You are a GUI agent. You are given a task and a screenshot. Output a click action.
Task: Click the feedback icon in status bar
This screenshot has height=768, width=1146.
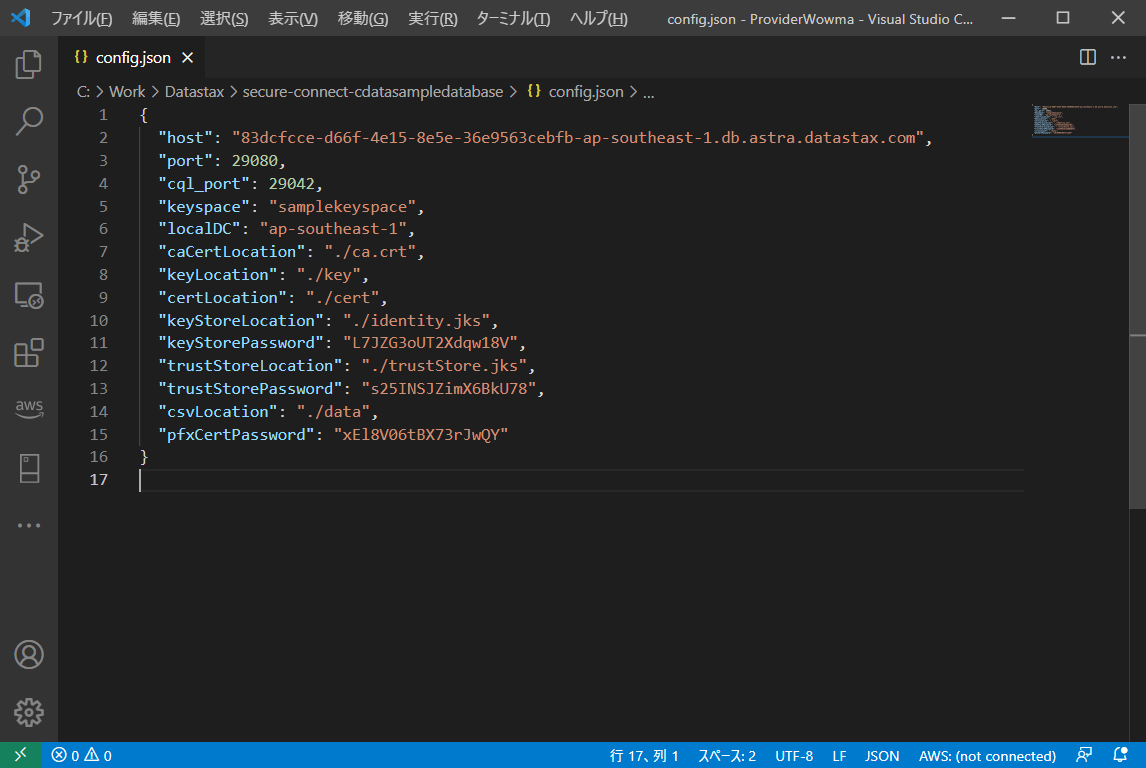(1085, 755)
